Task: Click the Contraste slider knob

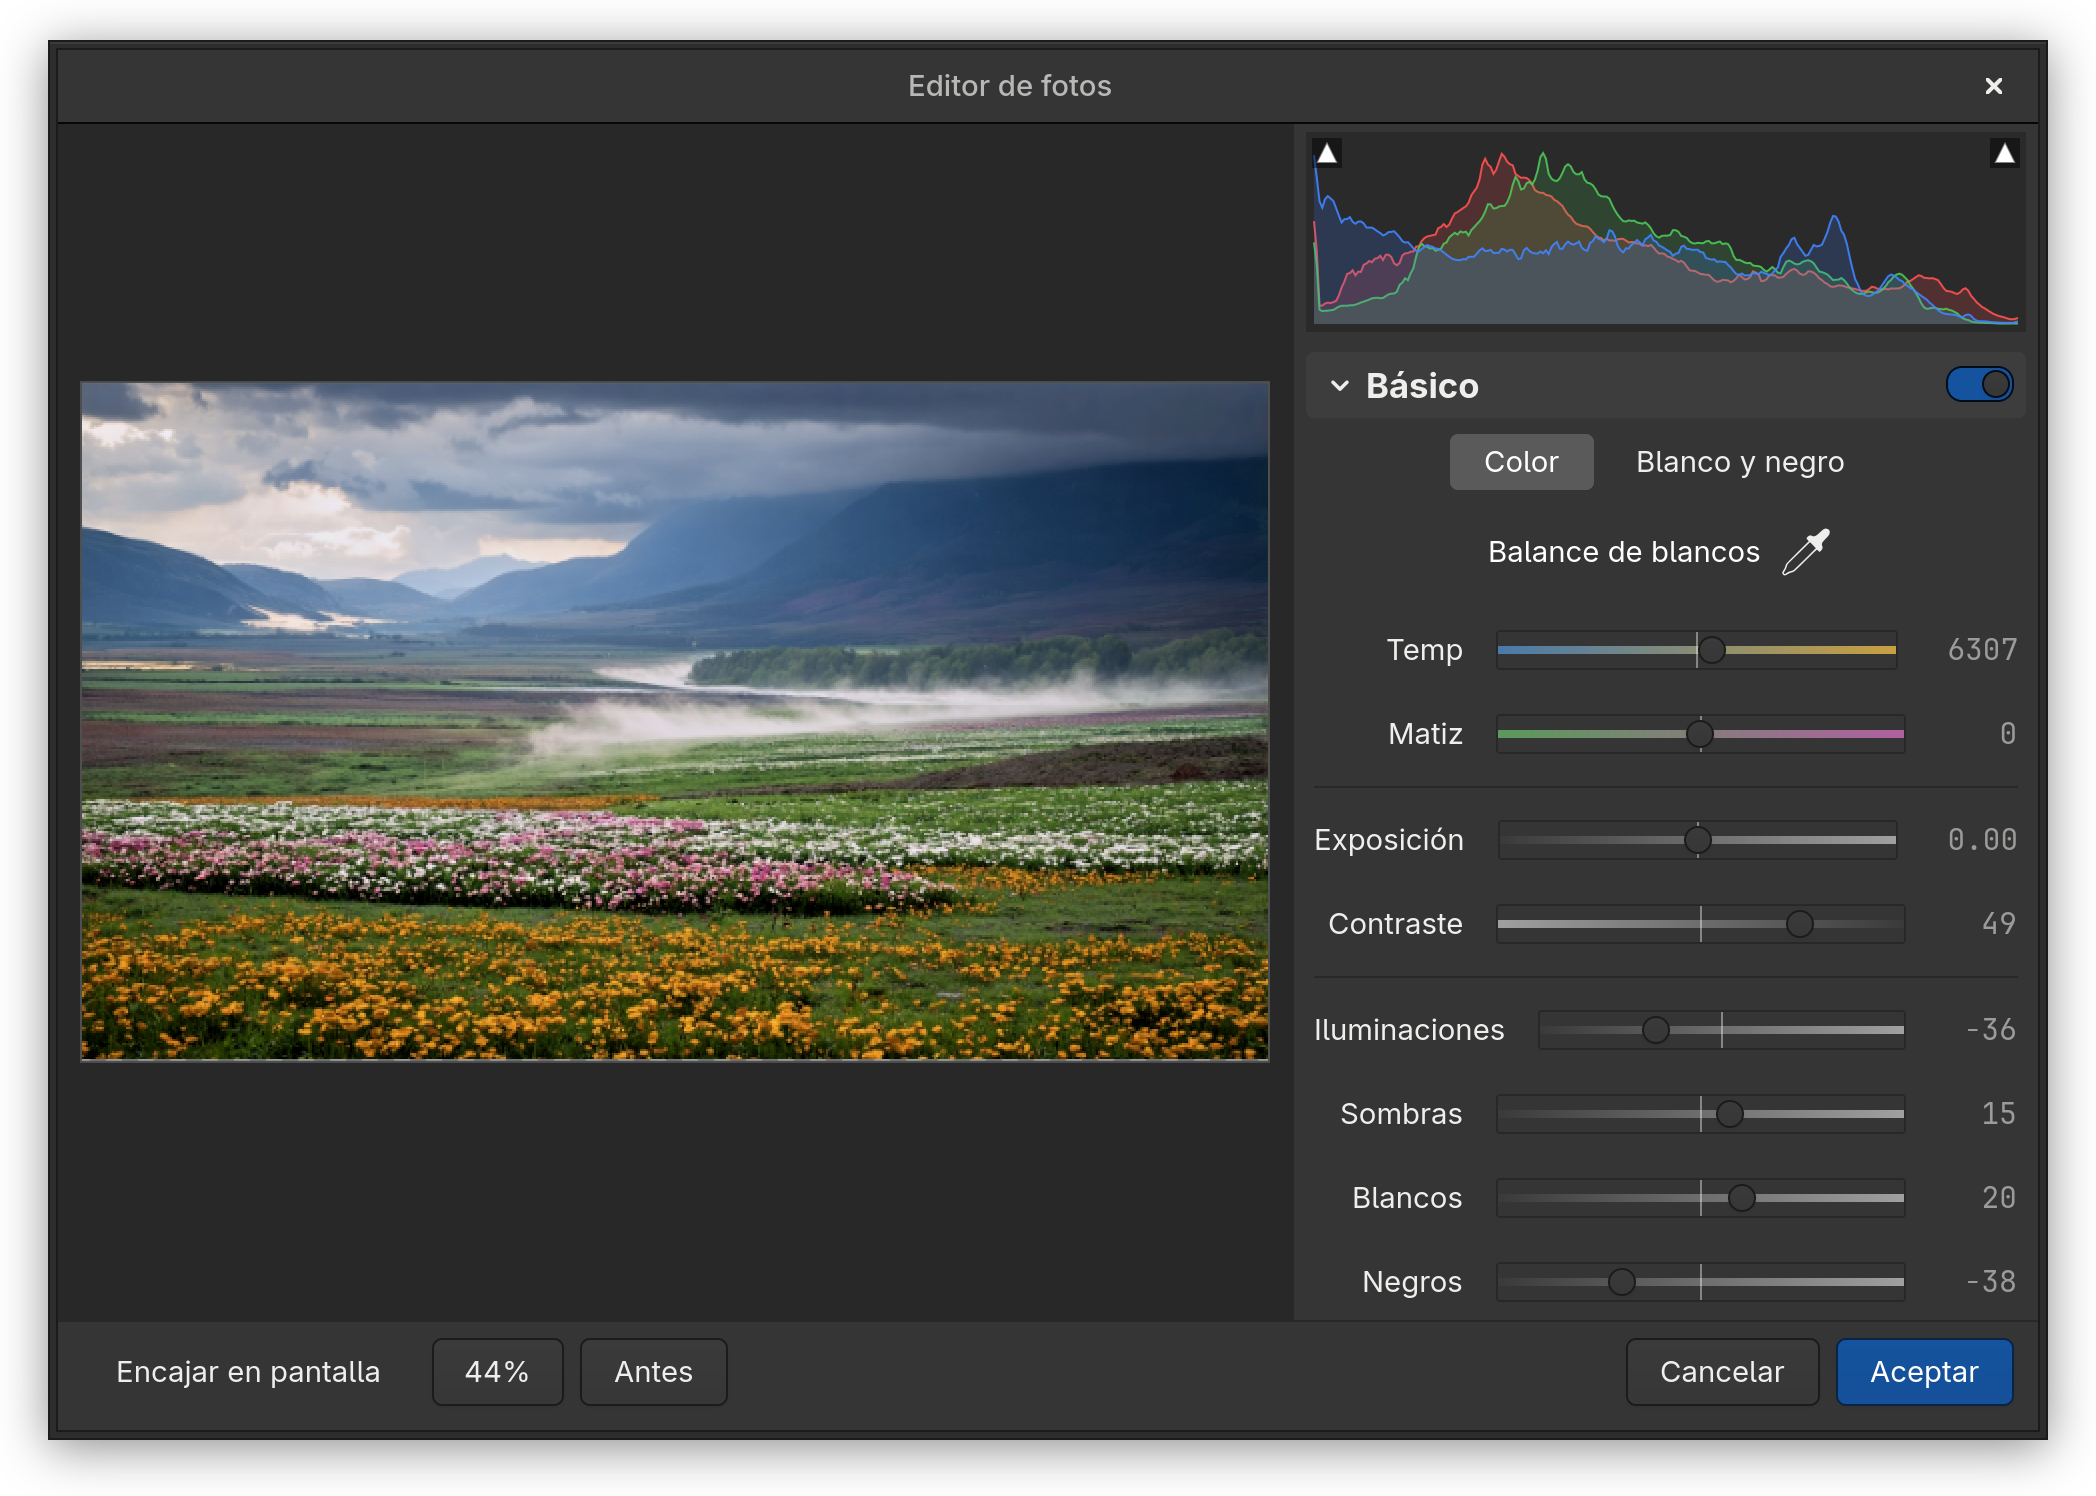Action: (1799, 924)
